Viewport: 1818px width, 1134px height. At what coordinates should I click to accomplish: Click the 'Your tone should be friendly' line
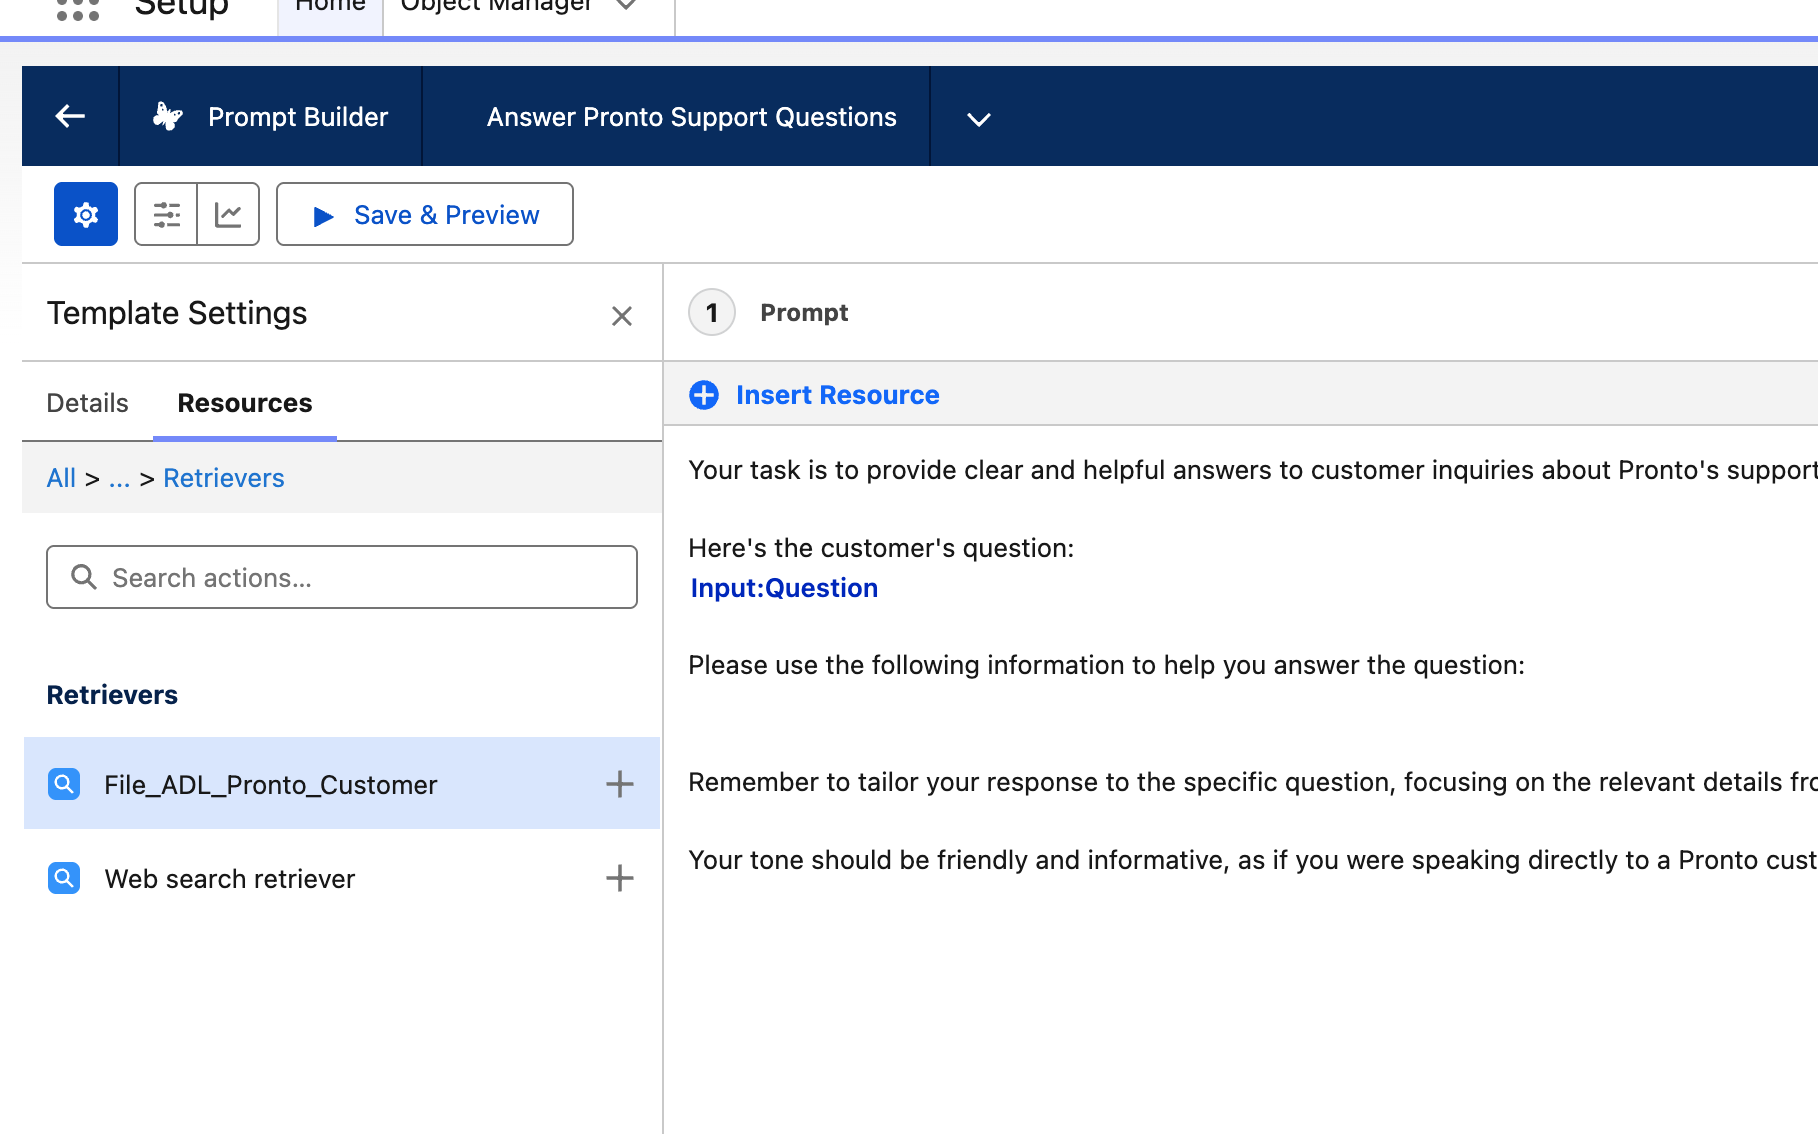click(x=1252, y=860)
